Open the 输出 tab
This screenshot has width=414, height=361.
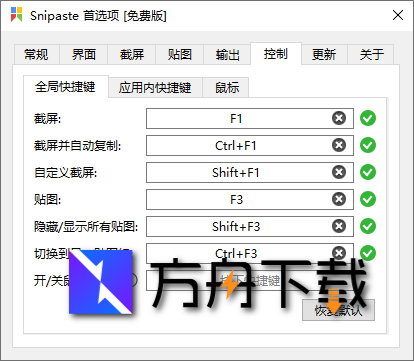point(227,54)
